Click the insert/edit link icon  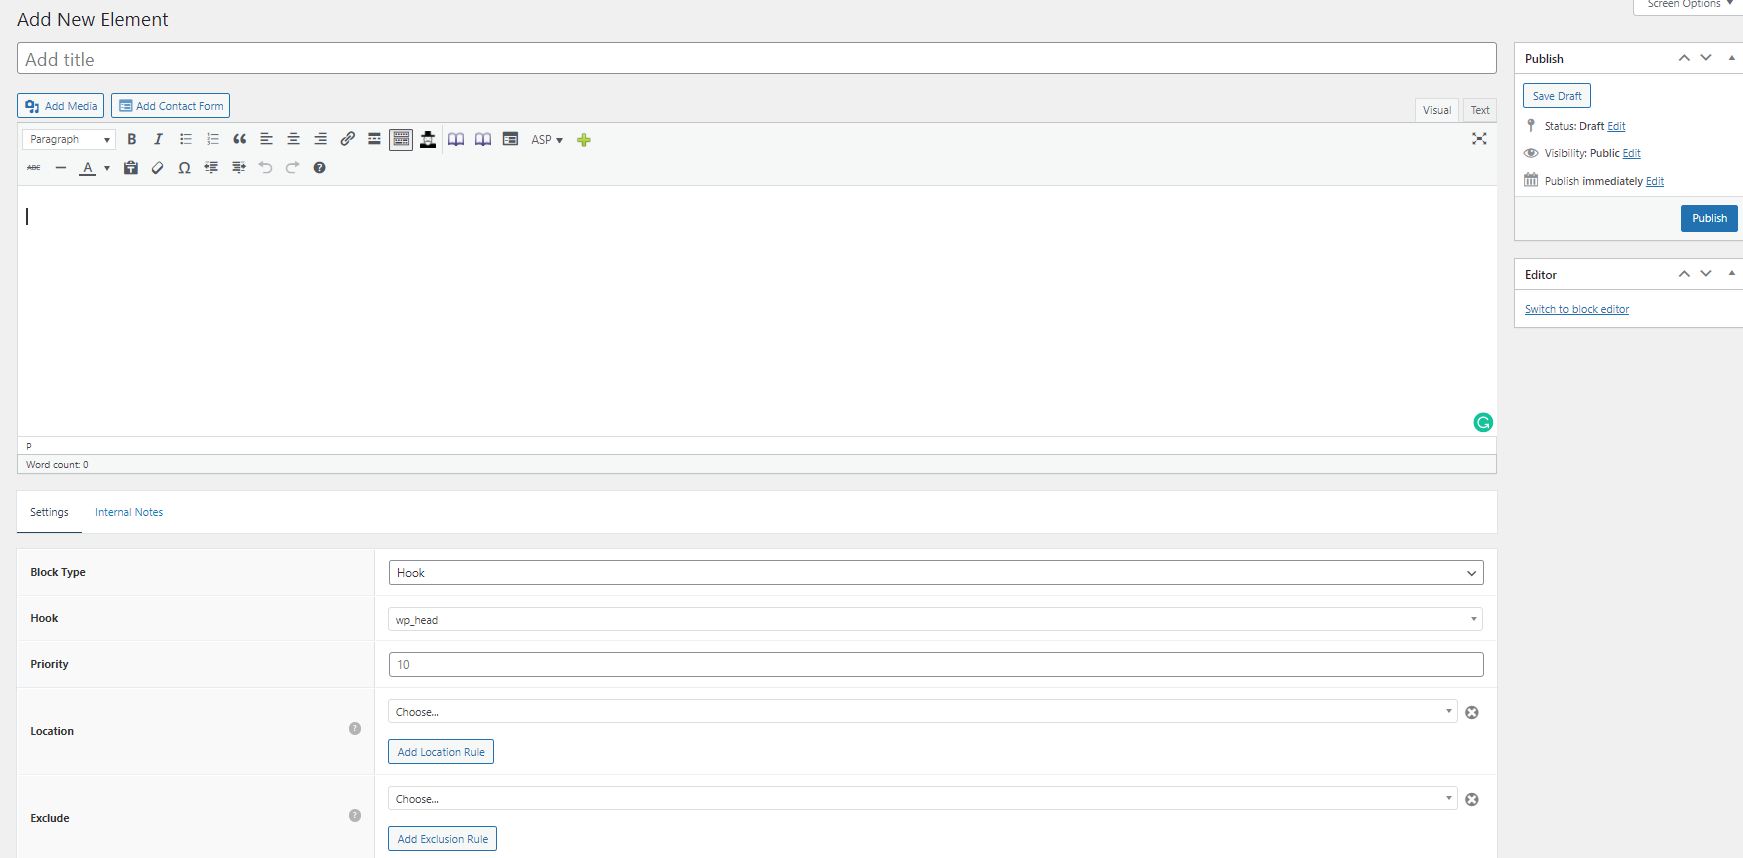point(347,139)
